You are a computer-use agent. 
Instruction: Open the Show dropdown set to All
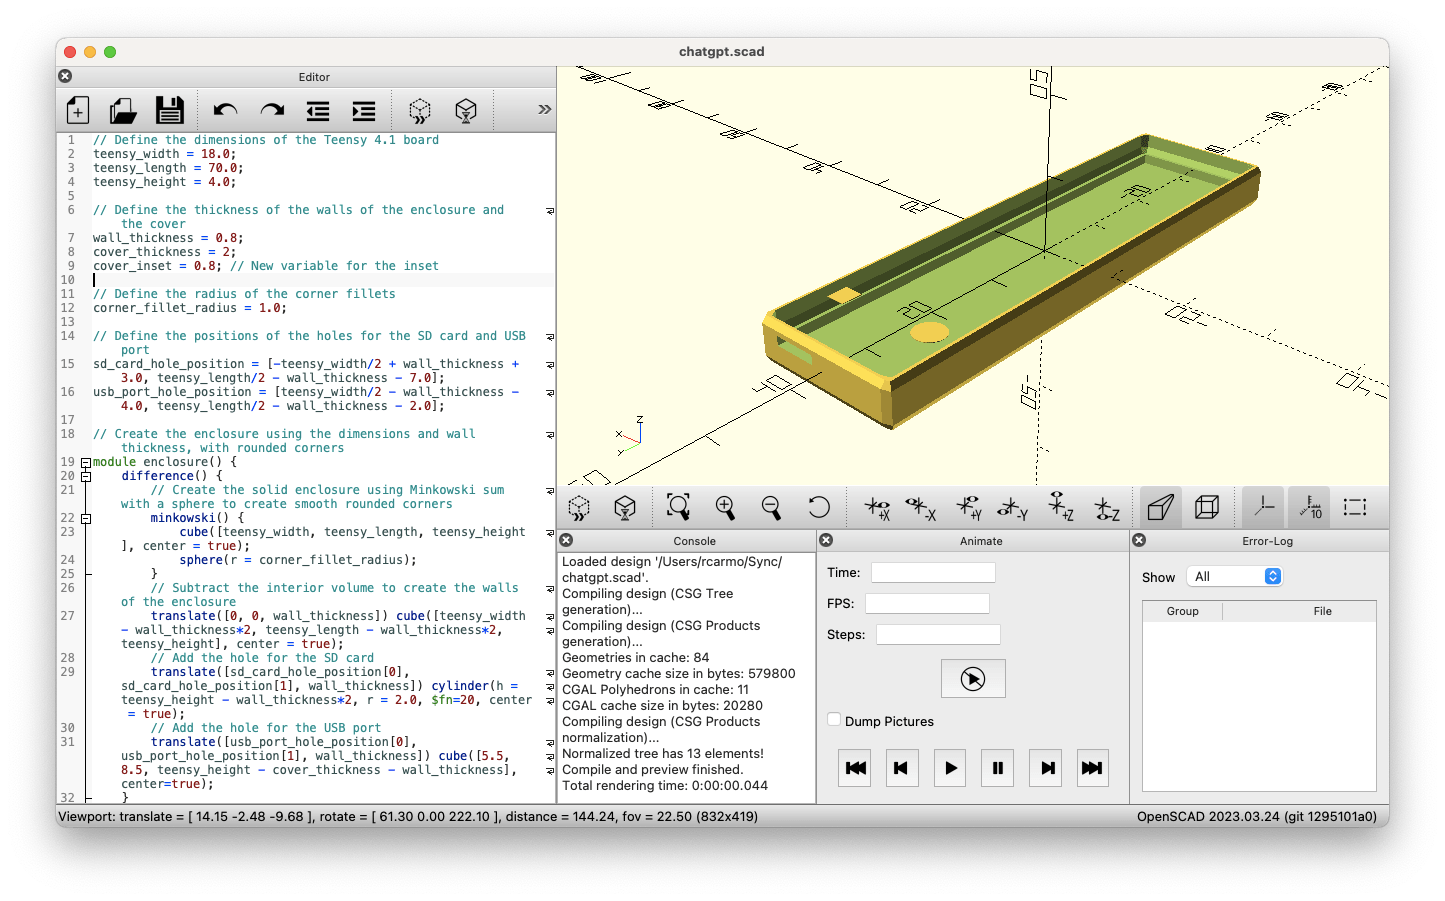(1234, 576)
